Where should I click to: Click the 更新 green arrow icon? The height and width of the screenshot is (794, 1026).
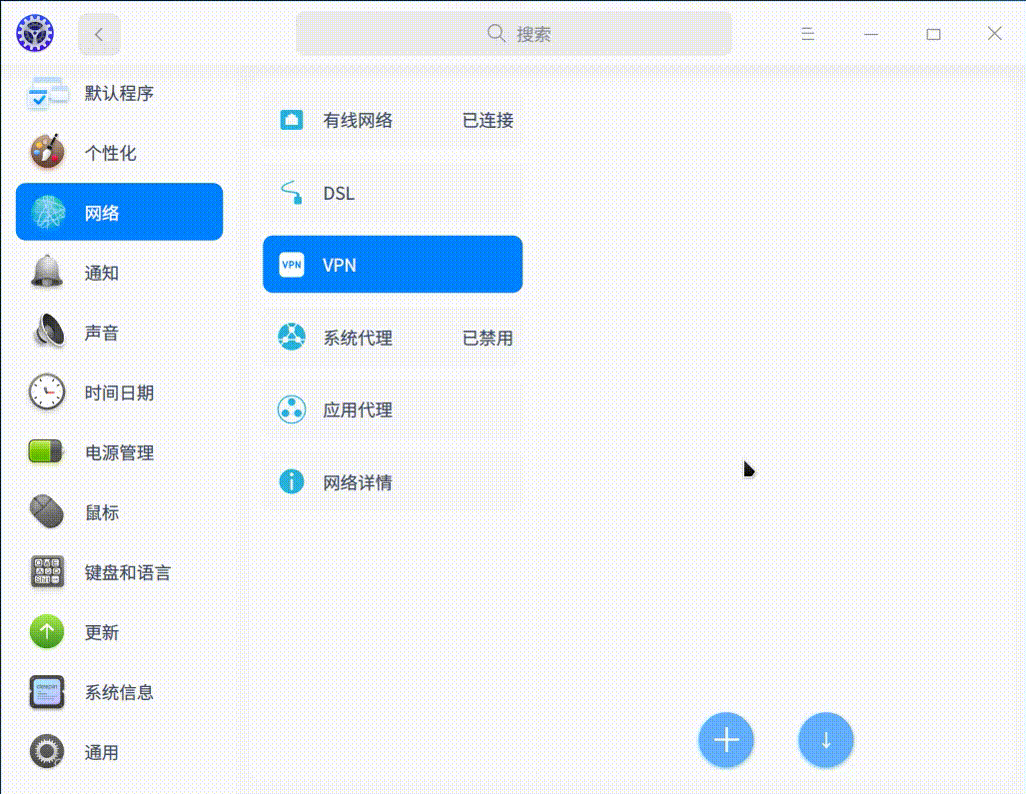(x=47, y=631)
